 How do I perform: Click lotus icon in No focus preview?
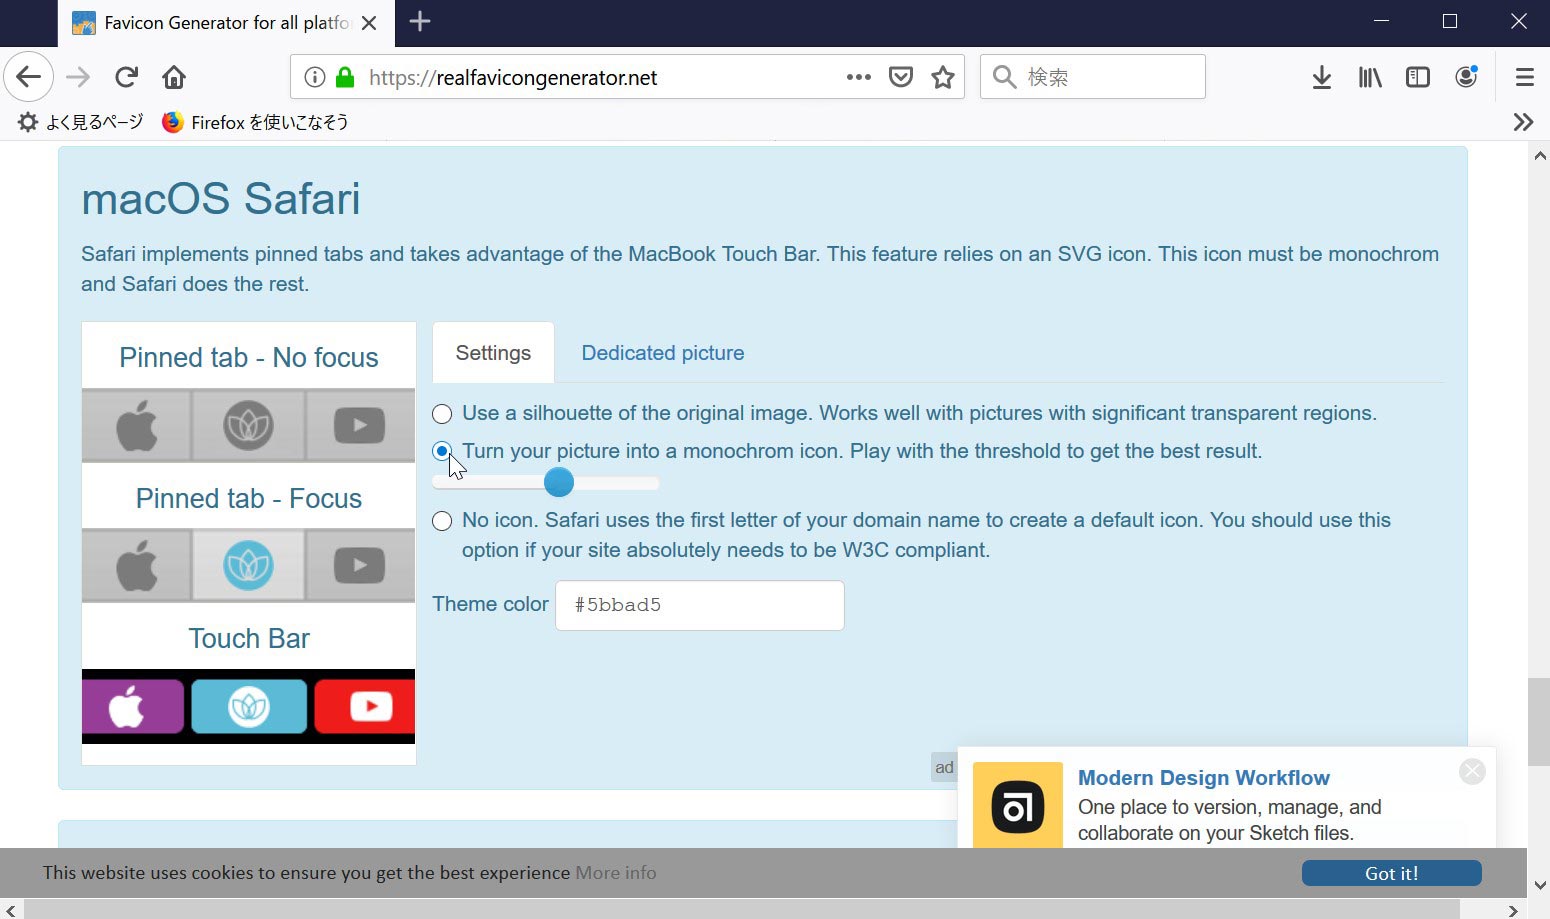pyautogui.click(x=248, y=425)
